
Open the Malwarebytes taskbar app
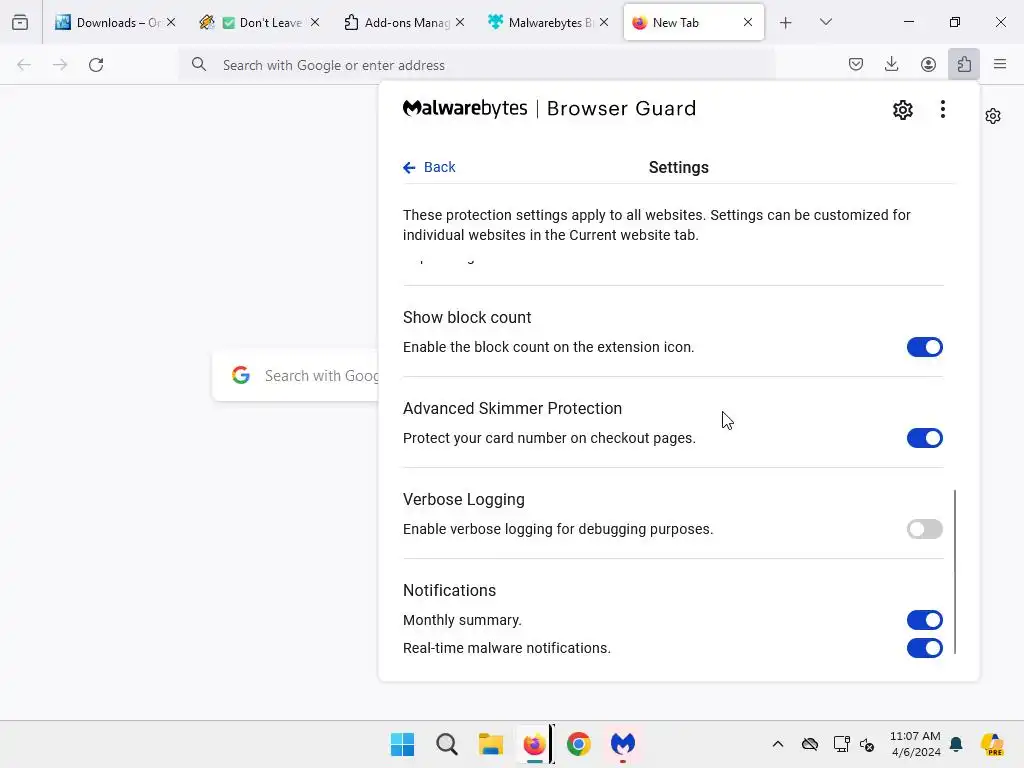tap(623, 744)
